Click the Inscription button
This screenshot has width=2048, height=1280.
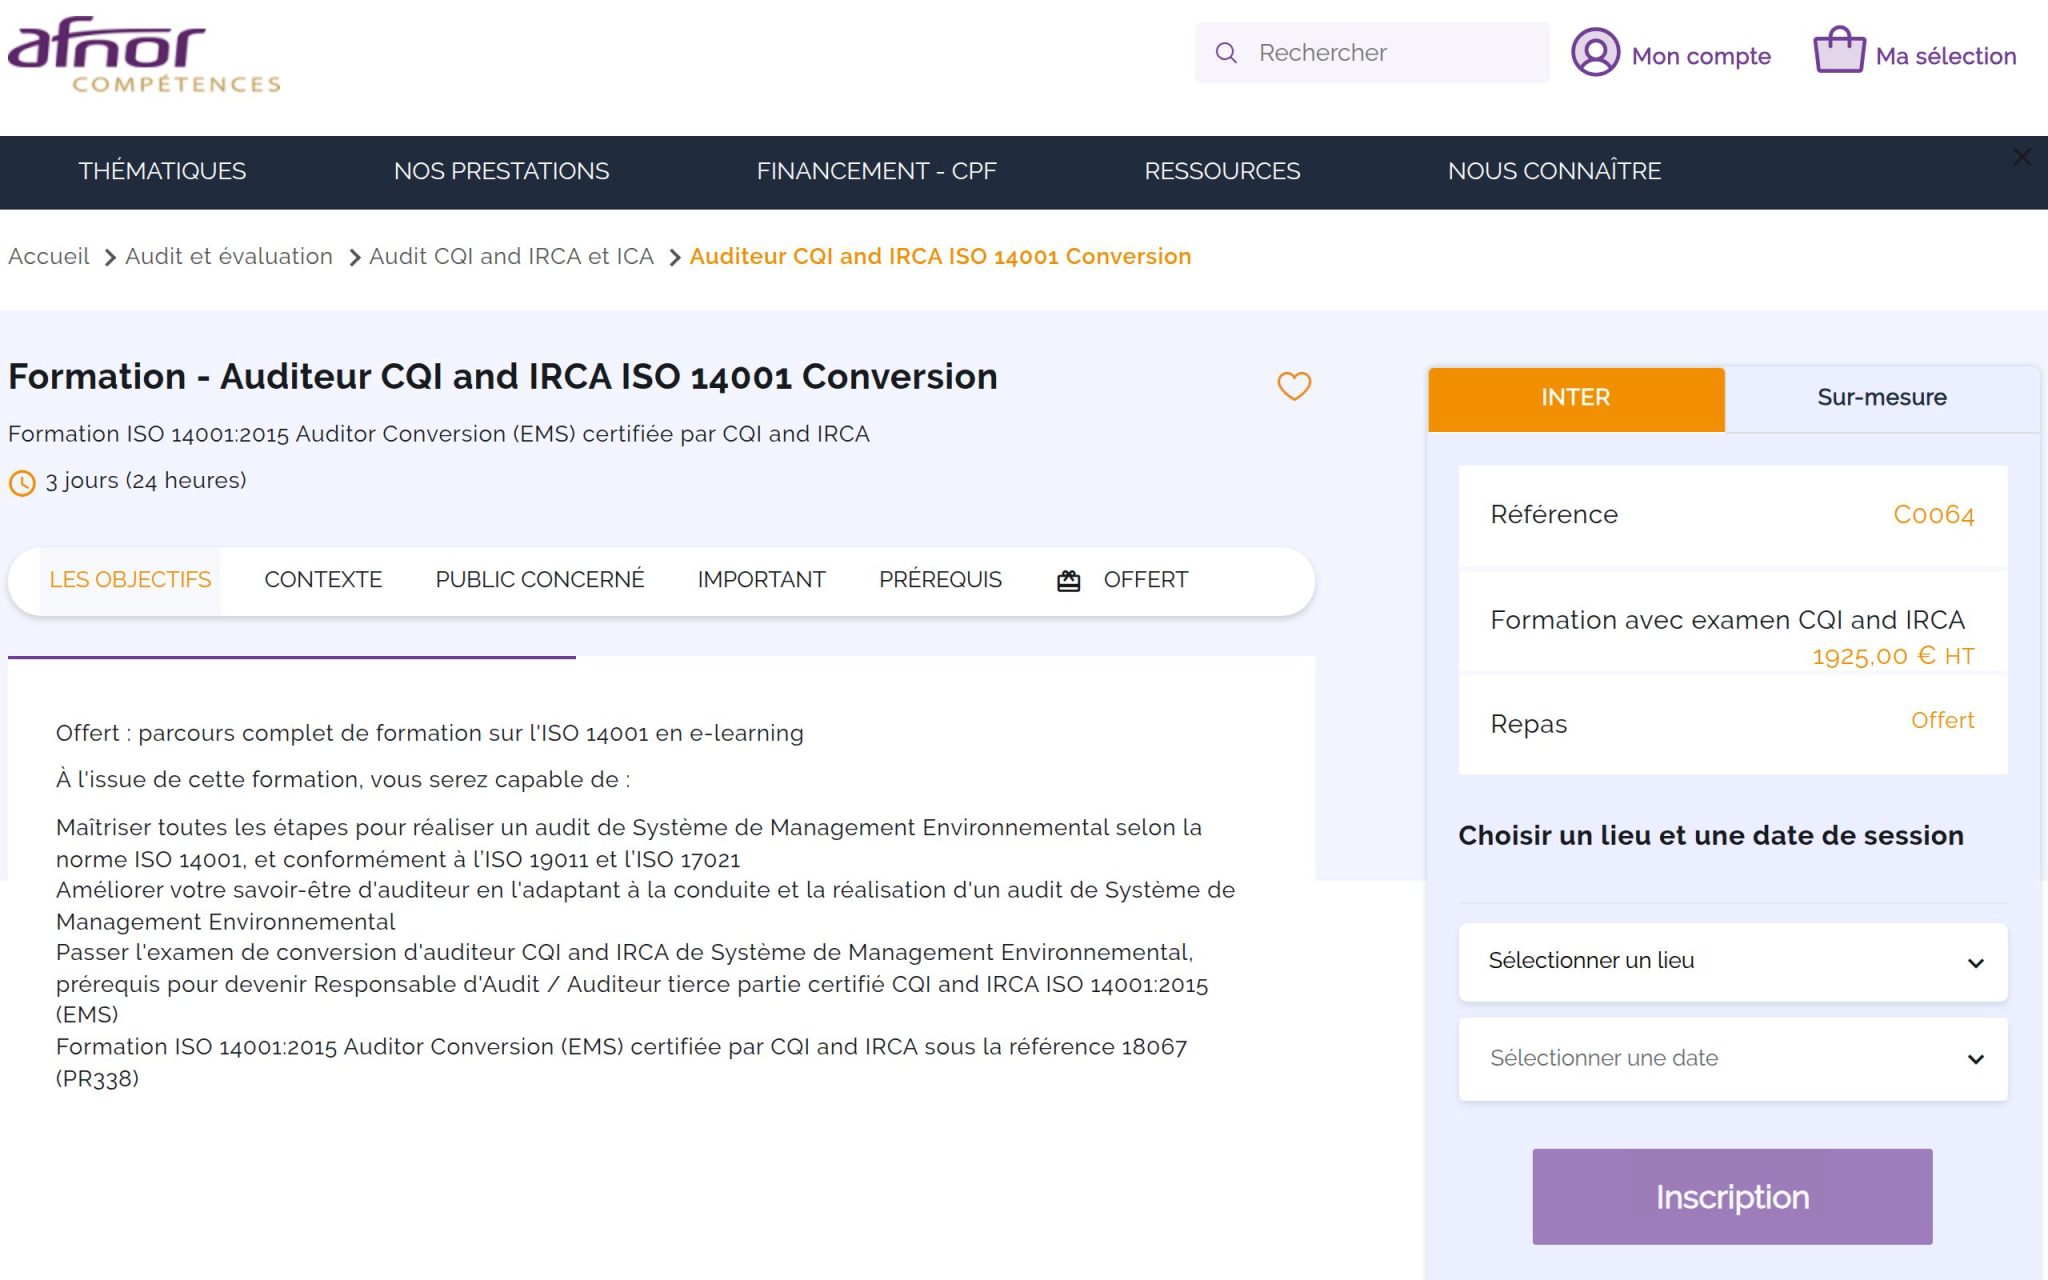[x=1732, y=1197]
